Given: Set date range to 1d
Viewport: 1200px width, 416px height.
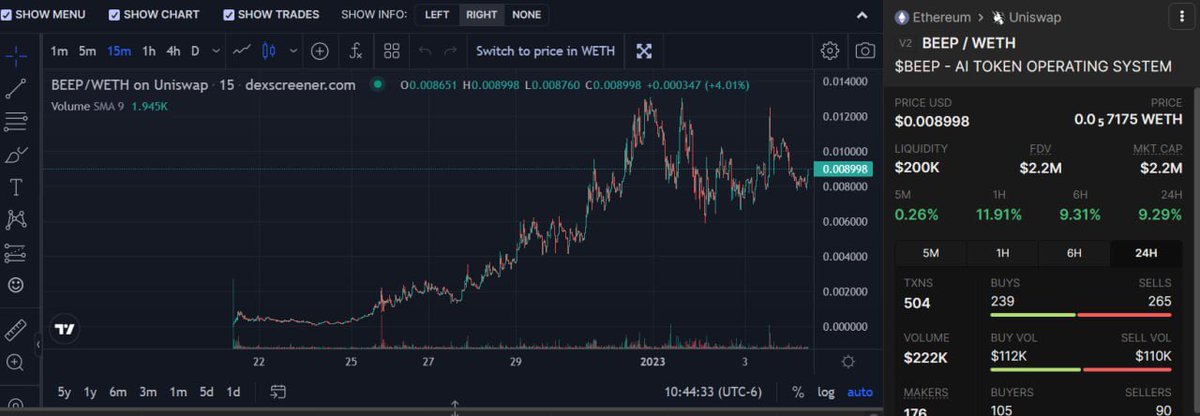Looking at the screenshot, I should tap(234, 392).
